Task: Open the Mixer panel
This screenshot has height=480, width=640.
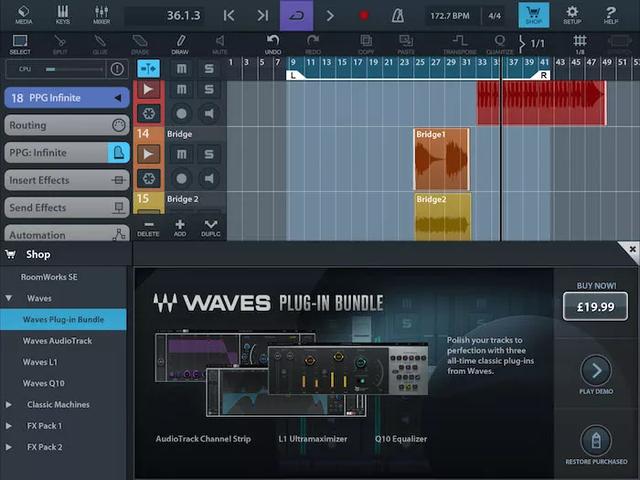Action: (x=101, y=15)
